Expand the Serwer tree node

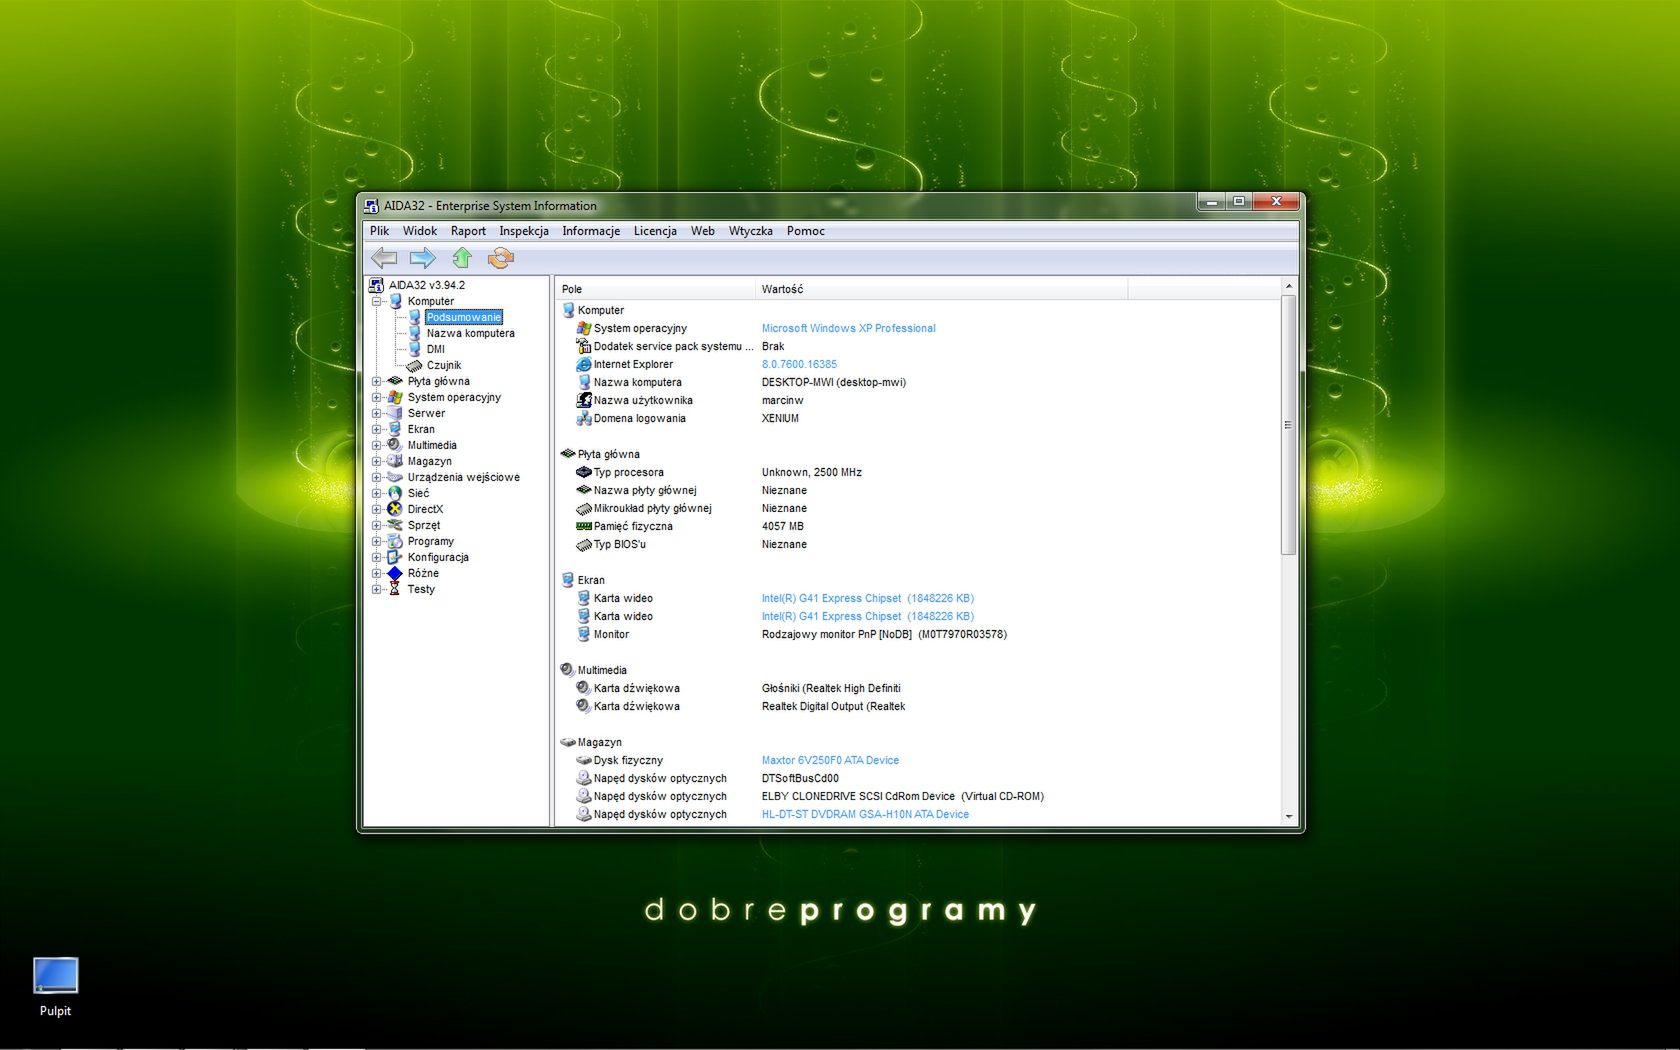pyautogui.click(x=377, y=413)
